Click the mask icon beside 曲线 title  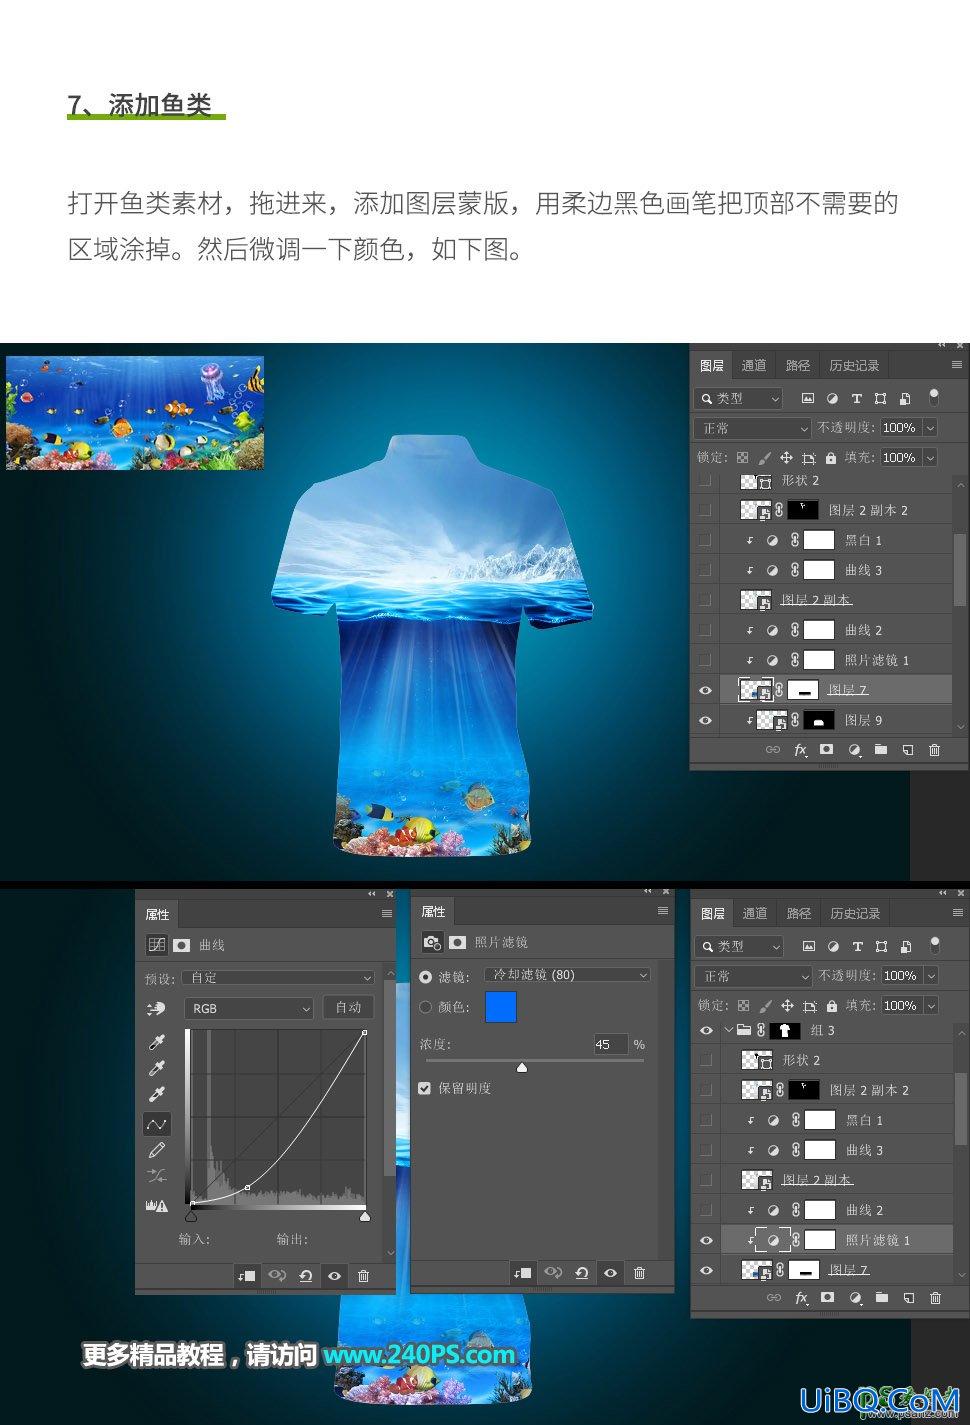tap(182, 944)
